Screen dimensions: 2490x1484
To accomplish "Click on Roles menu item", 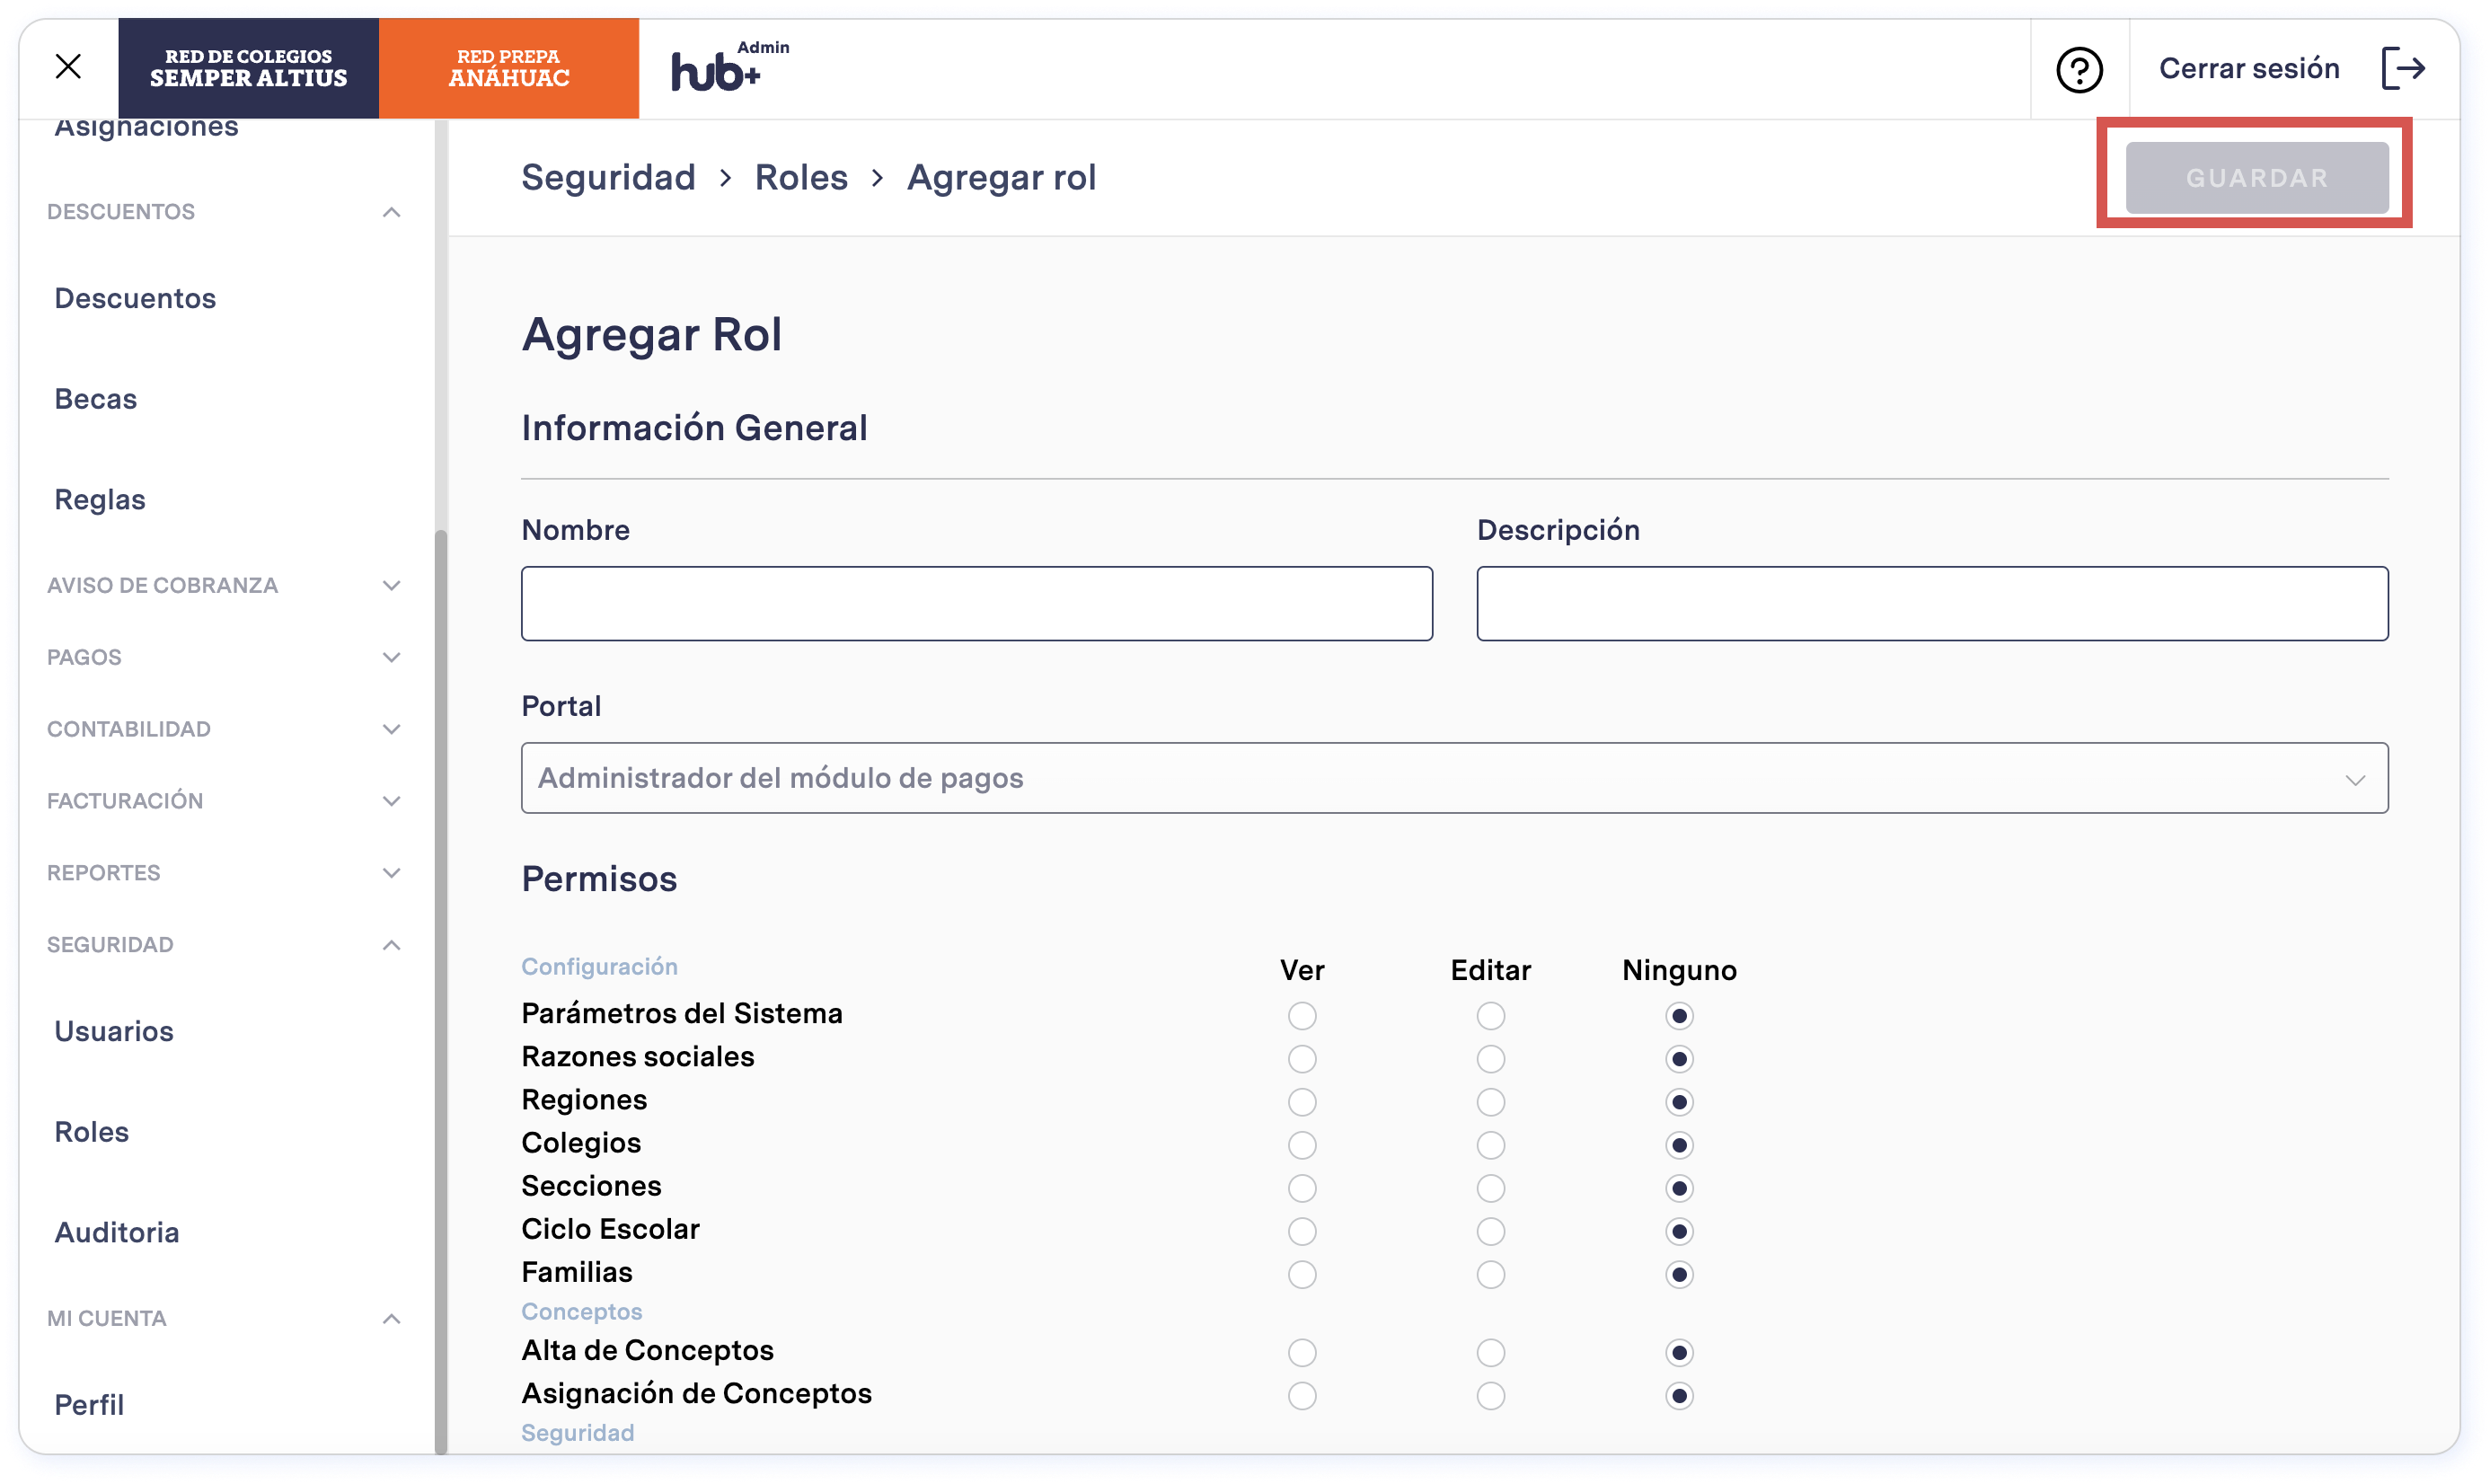I will (x=93, y=1131).
